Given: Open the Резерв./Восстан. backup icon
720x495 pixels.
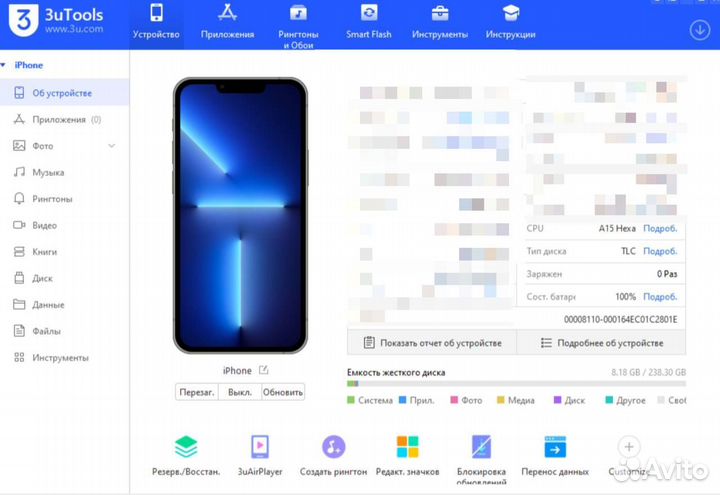Looking at the screenshot, I should pyautogui.click(x=186, y=447).
